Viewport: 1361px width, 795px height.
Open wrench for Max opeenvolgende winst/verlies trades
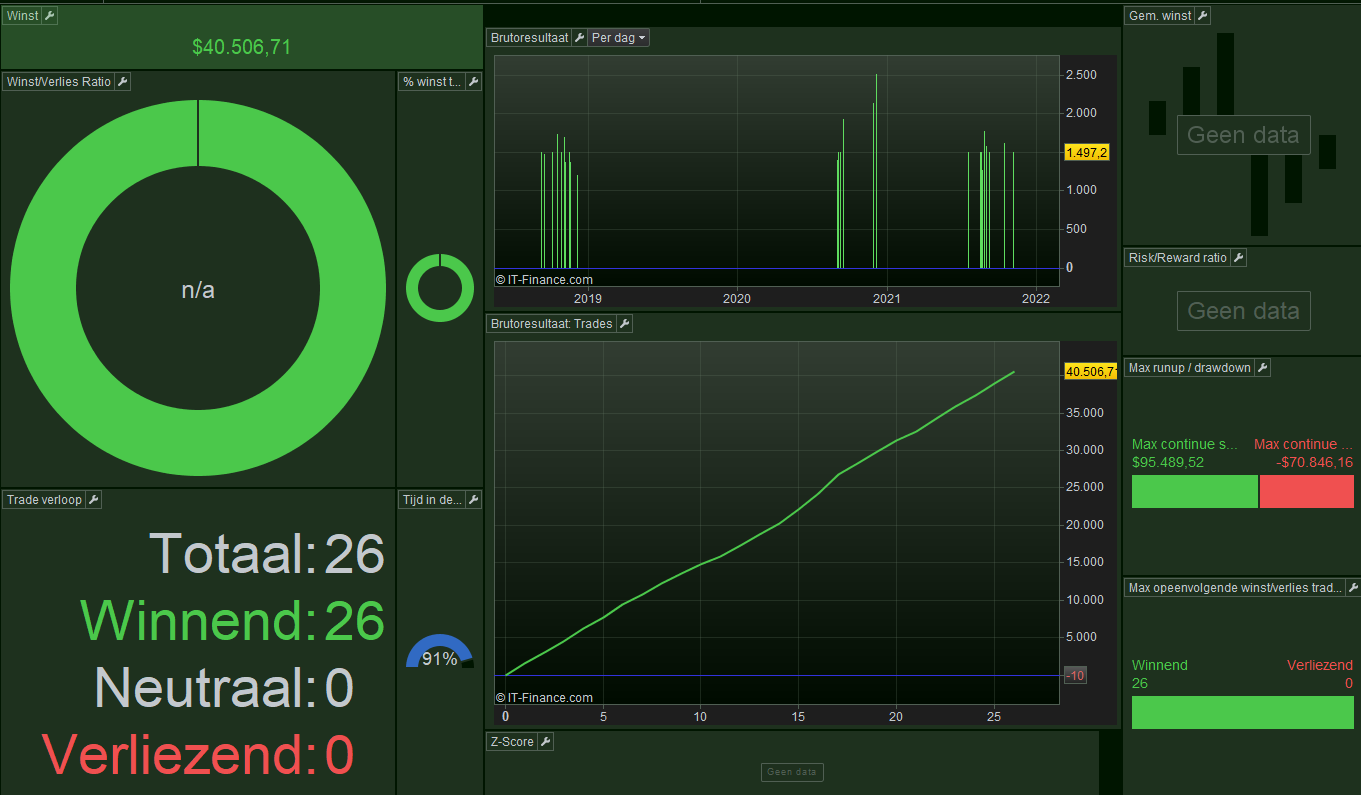tap(1353, 588)
